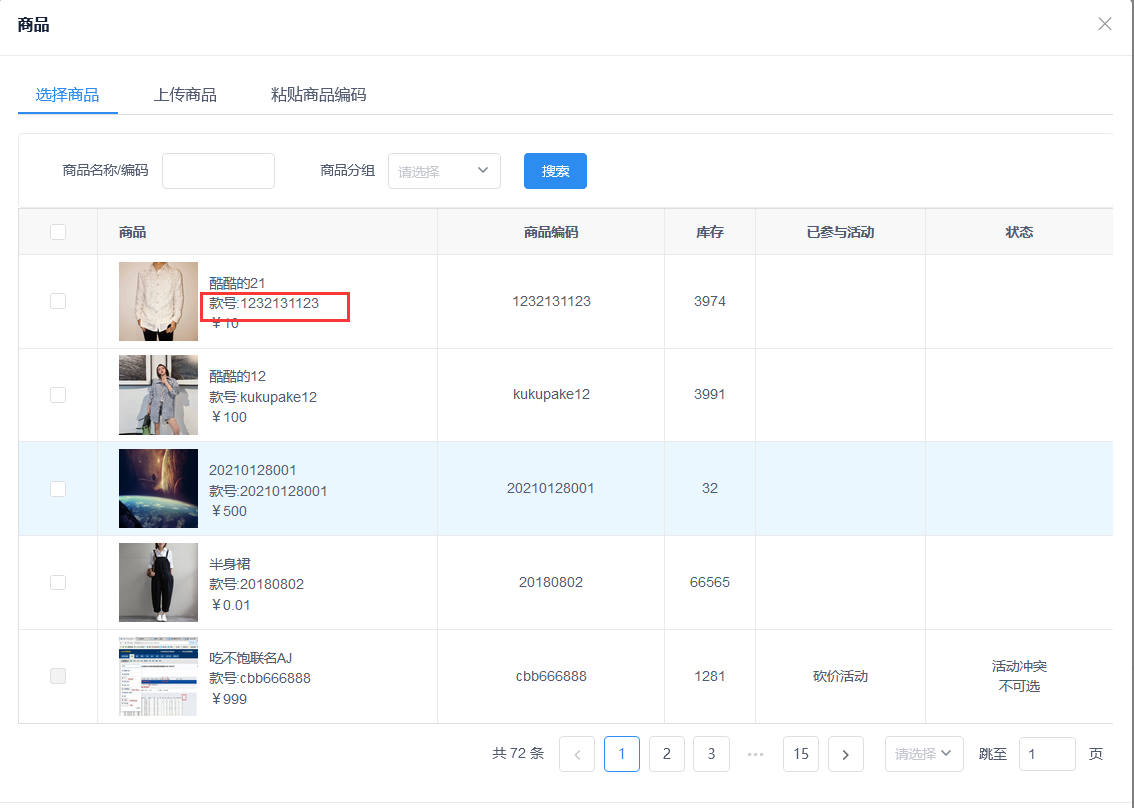
Task: Click the blue 搜索 button
Action: click(x=555, y=171)
